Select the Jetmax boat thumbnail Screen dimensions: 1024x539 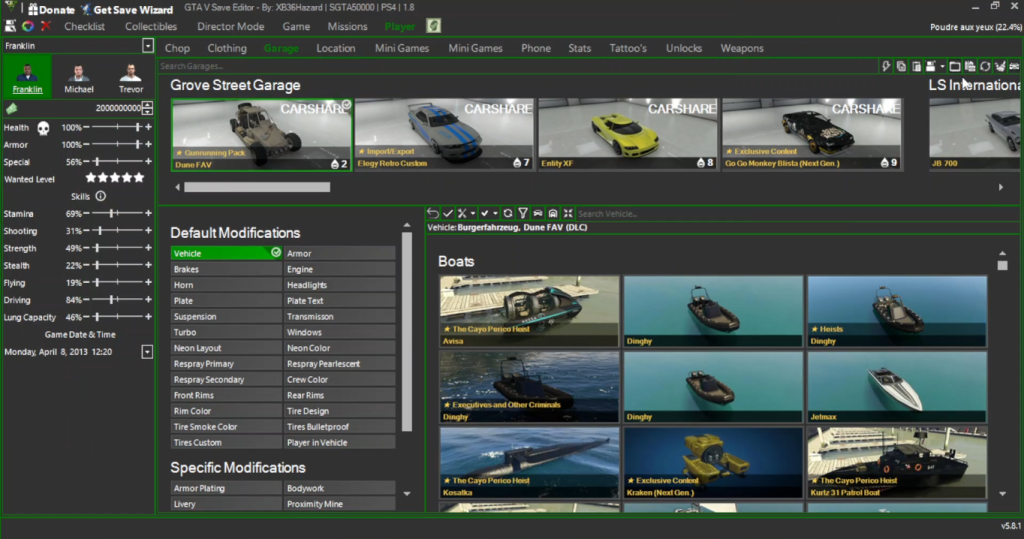click(897, 387)
